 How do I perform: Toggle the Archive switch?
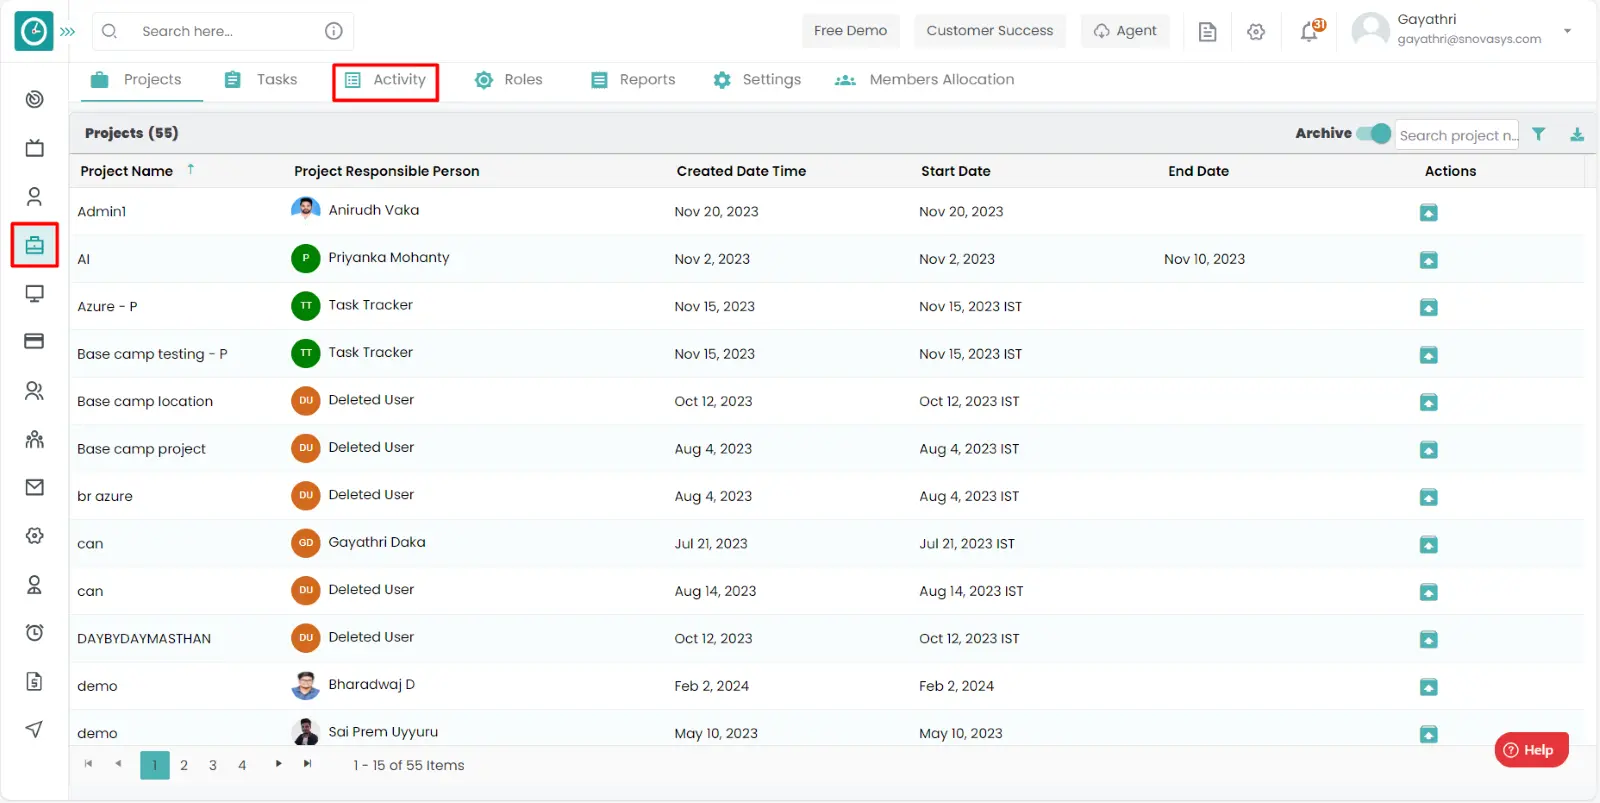1374,133
